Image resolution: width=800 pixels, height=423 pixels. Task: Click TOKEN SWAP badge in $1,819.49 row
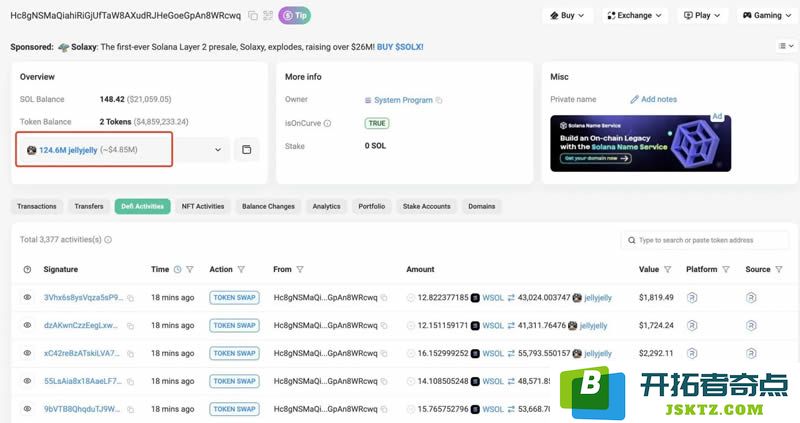pyautogui.click(x=234, y=297)
